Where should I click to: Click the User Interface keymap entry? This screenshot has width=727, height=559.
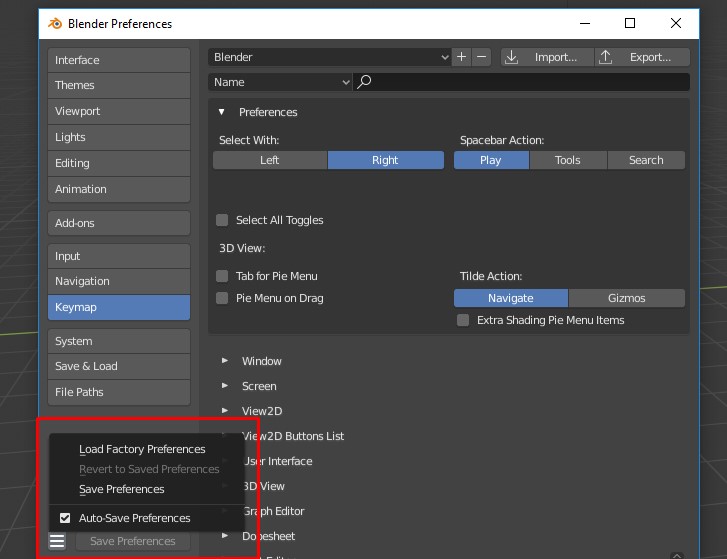(x=277, y=461)
